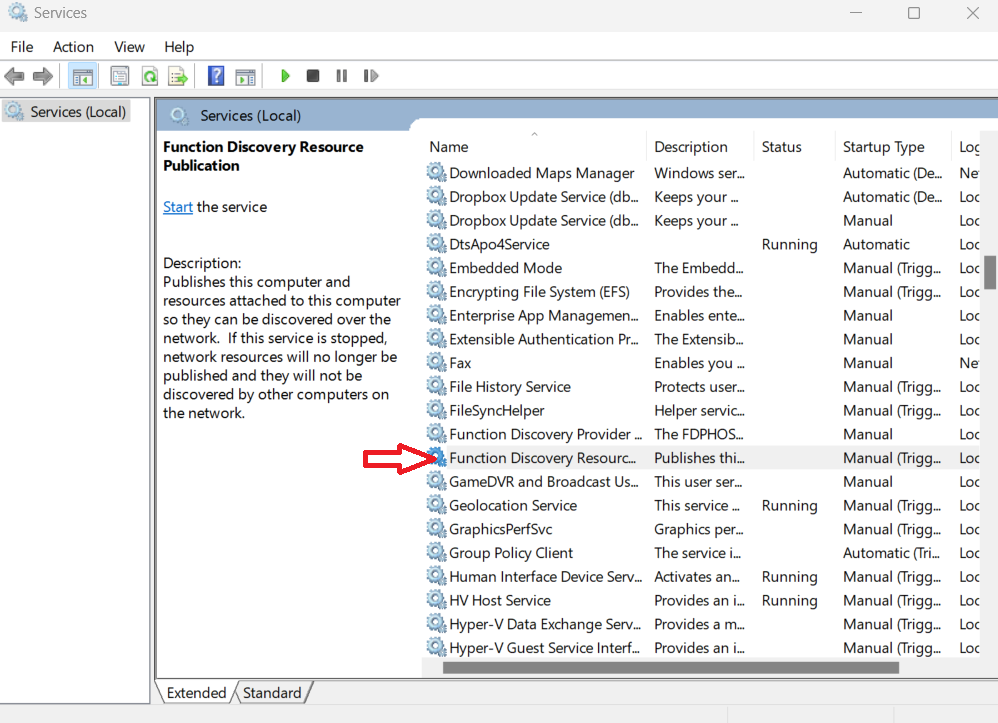Open Properties from the toolbar
This screenshot has width=998, height=723.
[120, 76]
